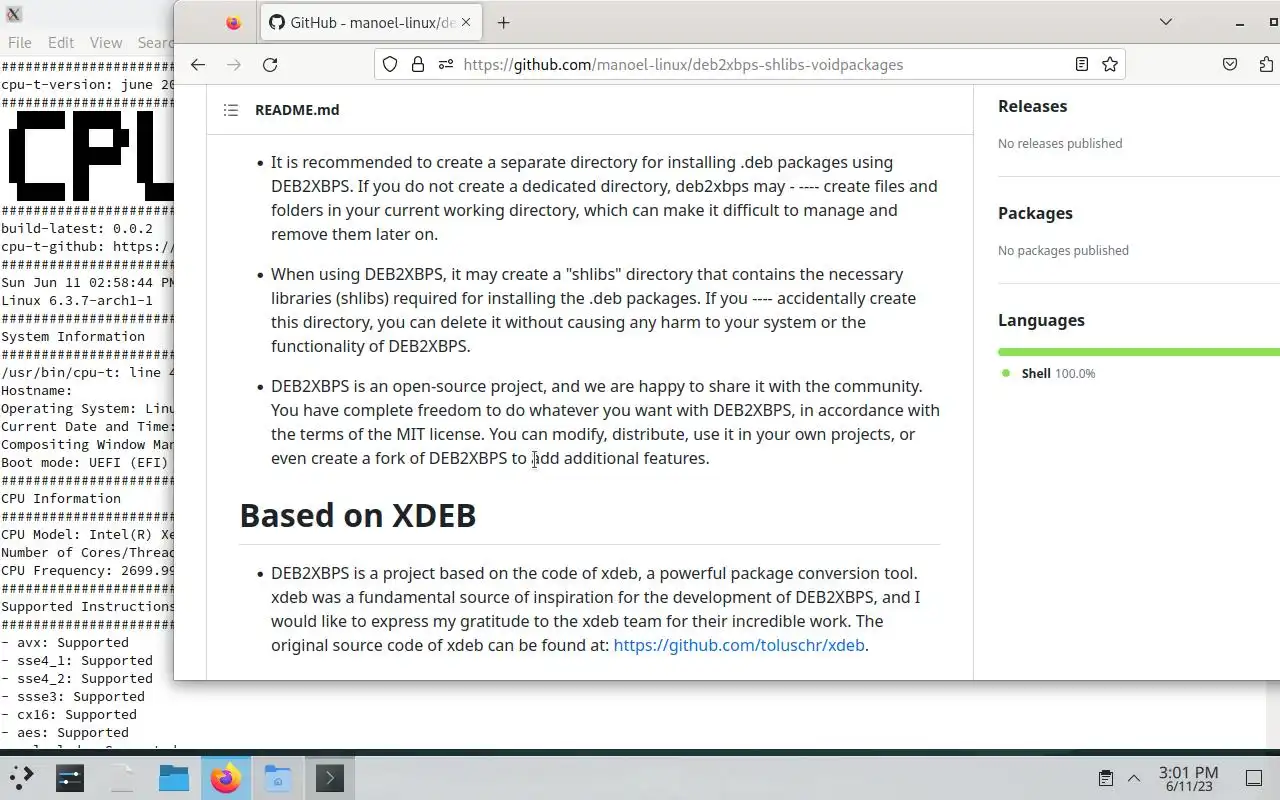Open the blue file manager folder icon in the taskbar

174,777
